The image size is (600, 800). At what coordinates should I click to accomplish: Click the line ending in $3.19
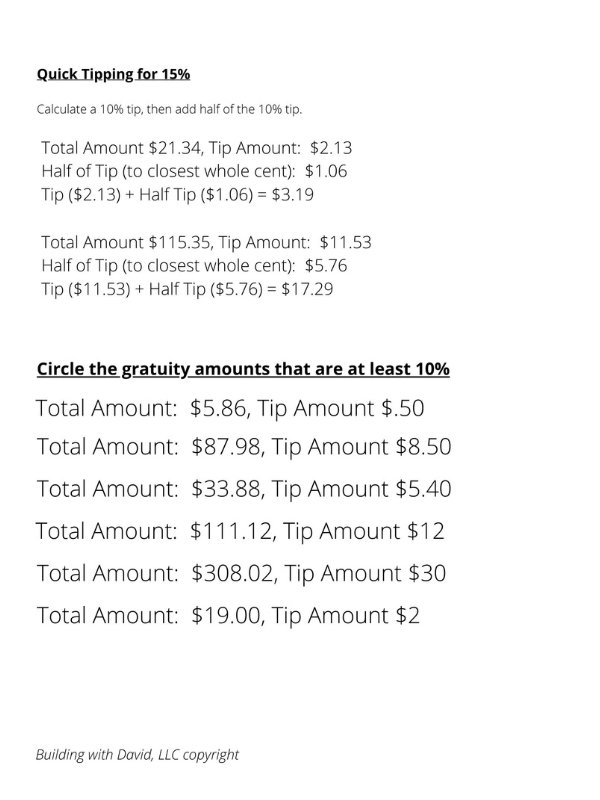tap(177, 195)
